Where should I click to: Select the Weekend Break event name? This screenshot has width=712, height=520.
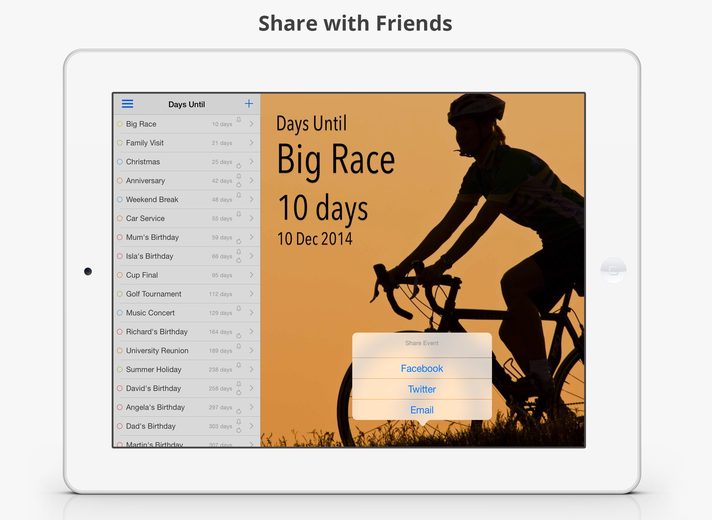tap(152, 199)
